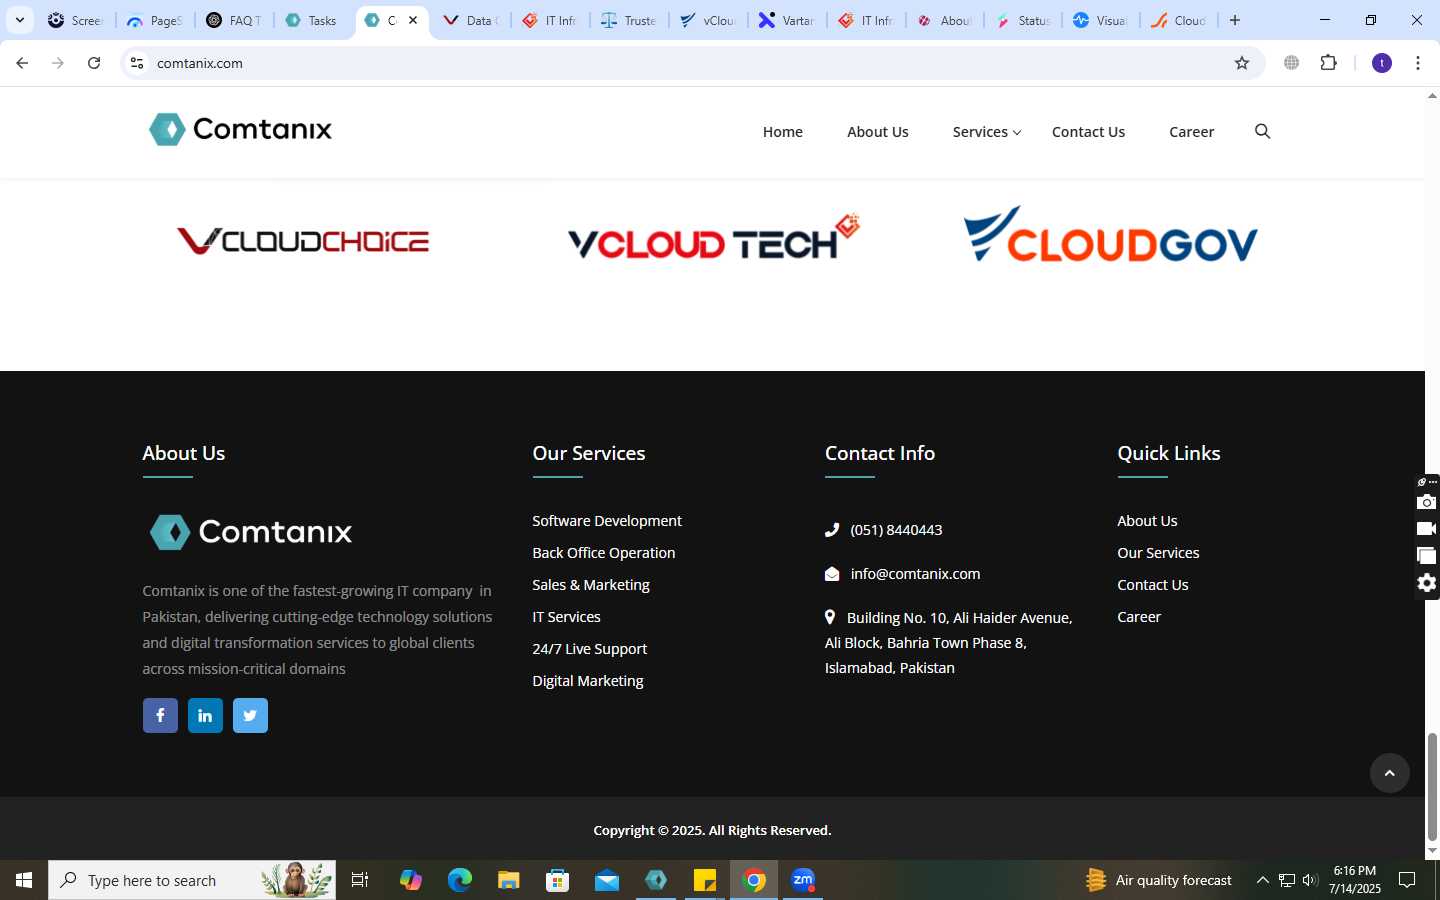The width and height of the screenshot is (1440, 900).
Task: Open the translate icon in address bar
Action: click(x=1292, y=63)
